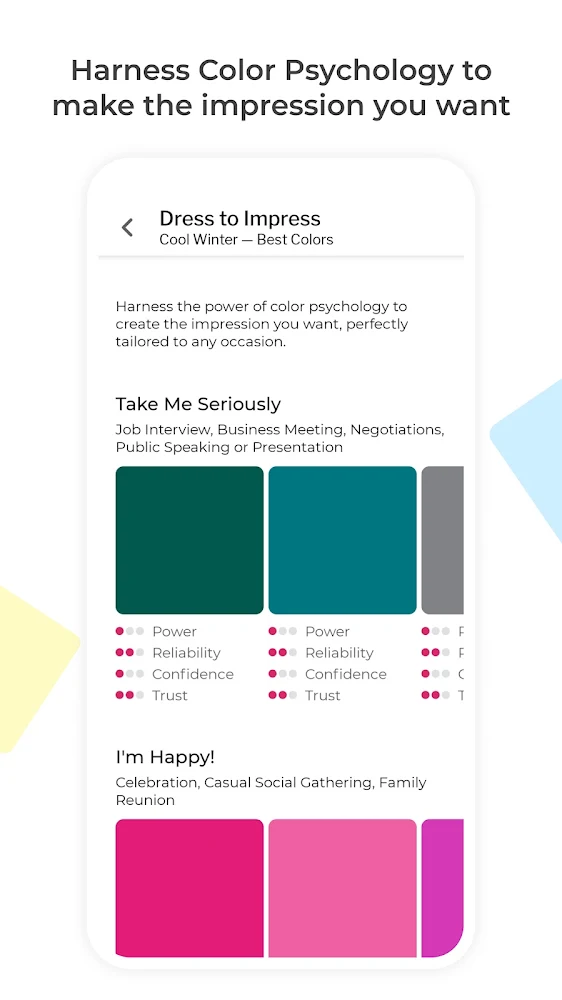The width and height of the screenshot is (562, 1000).
Task: Click the Dress to Impress title
Action: pos(240,219)
